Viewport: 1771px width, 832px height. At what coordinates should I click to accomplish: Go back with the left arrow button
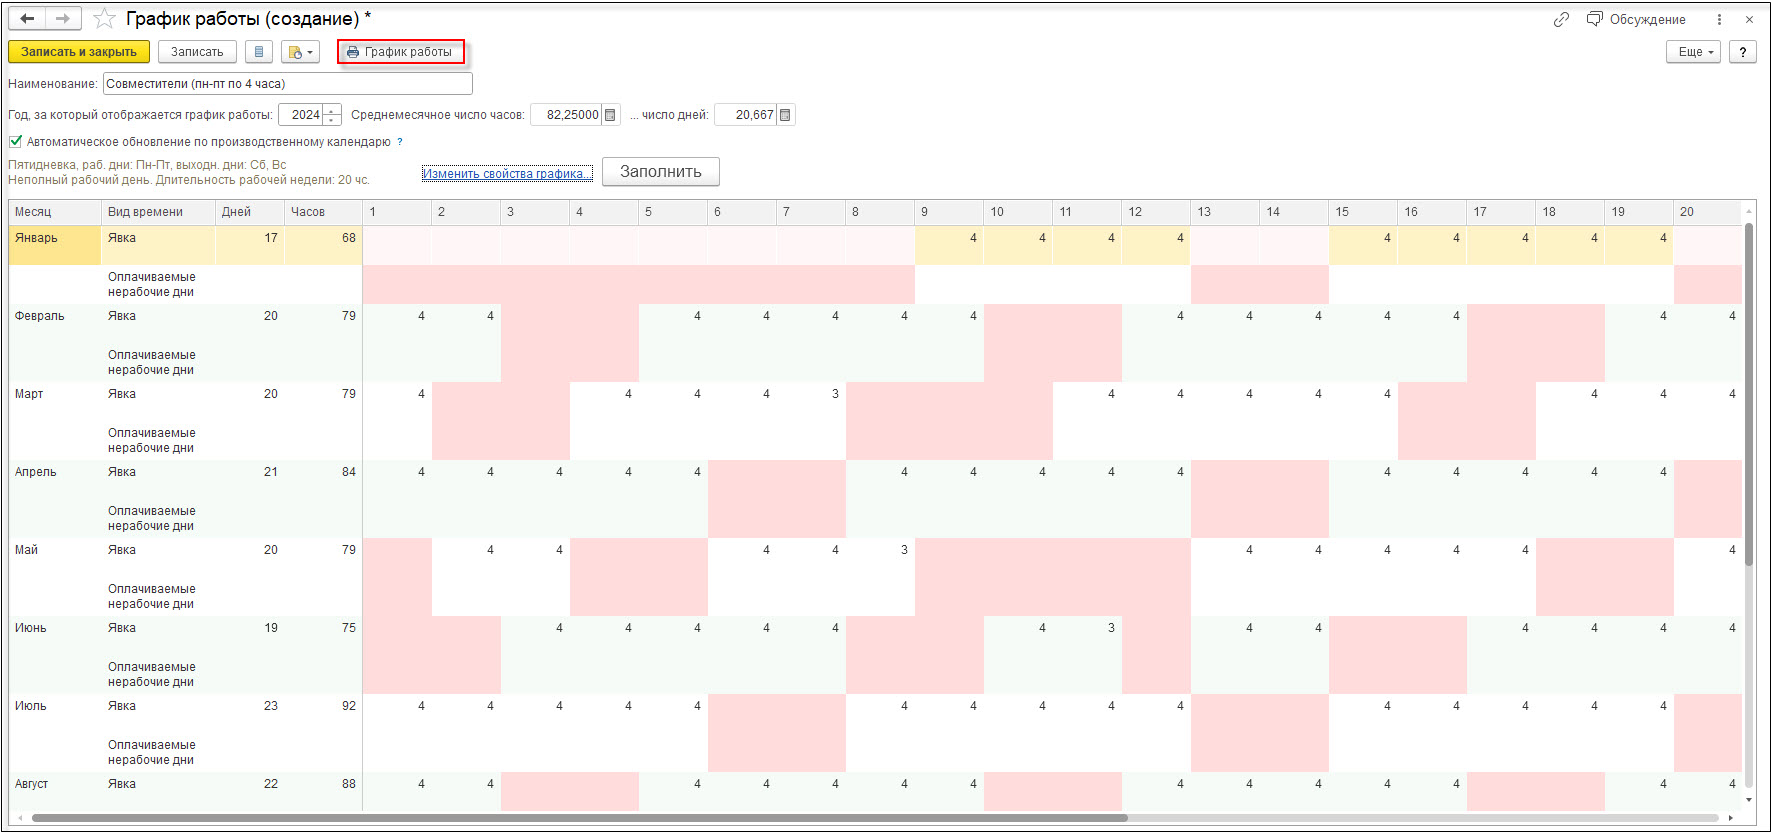coord(27,19)
